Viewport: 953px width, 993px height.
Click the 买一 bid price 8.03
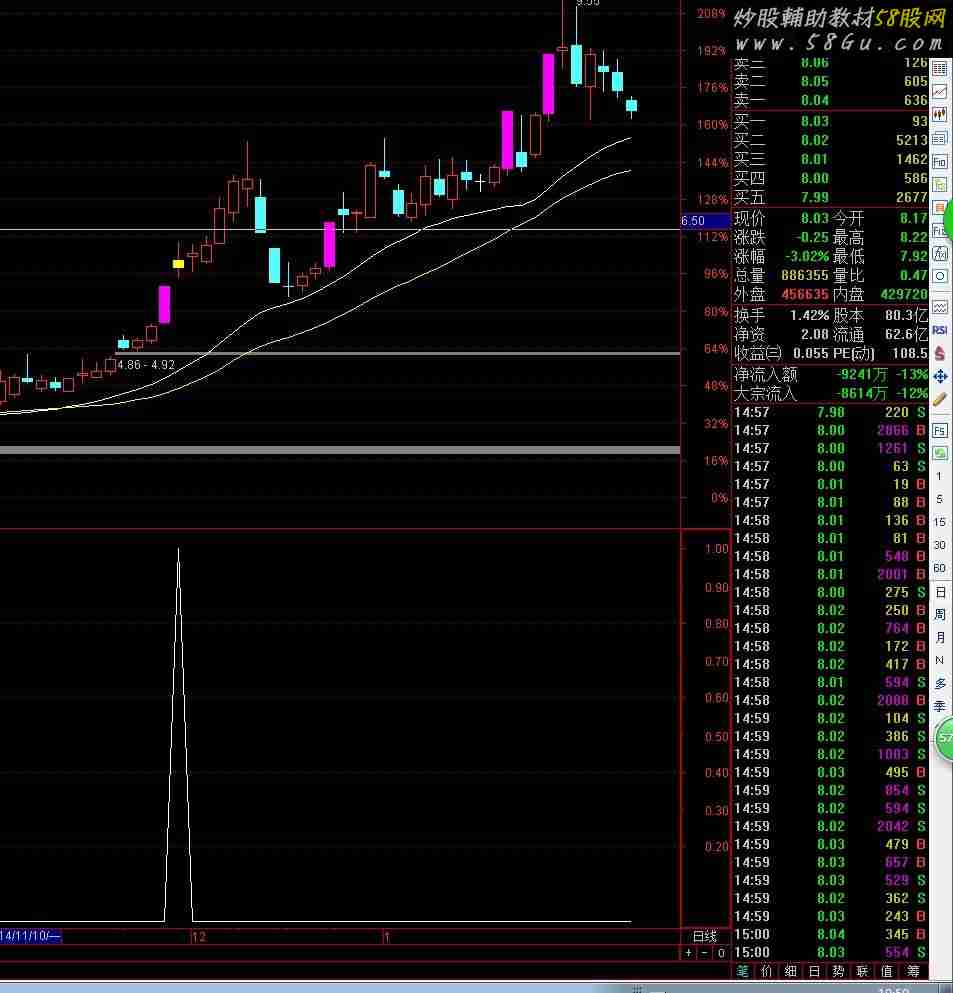814,121
